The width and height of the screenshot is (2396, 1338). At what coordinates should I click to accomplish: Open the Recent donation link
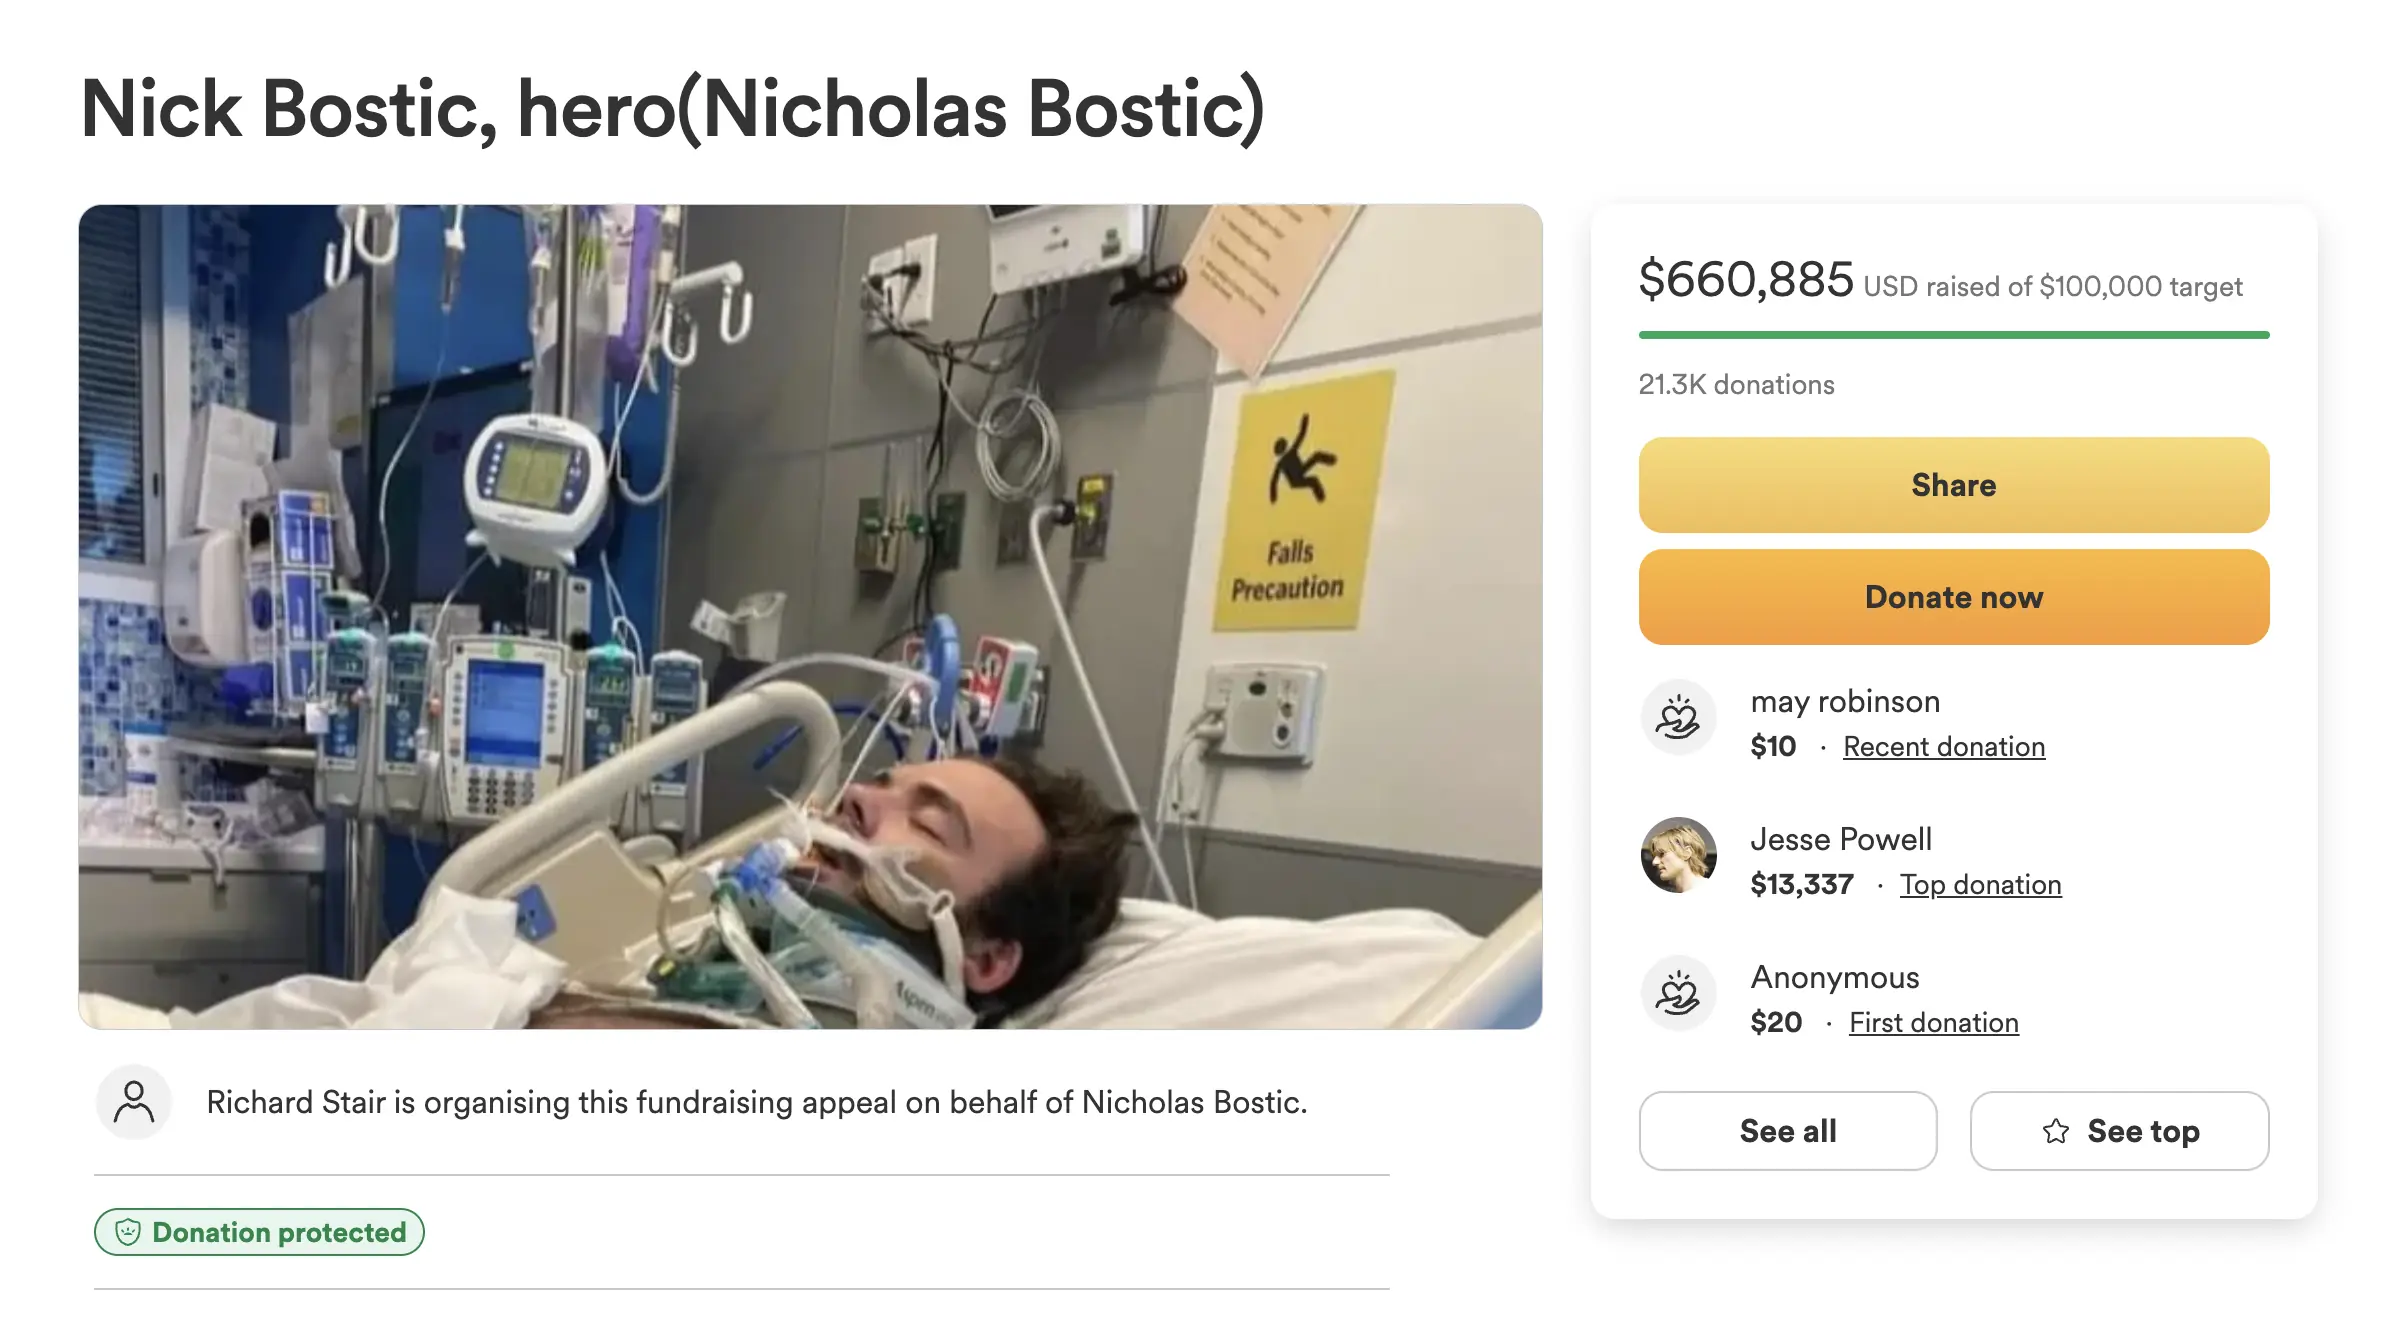1943,747
